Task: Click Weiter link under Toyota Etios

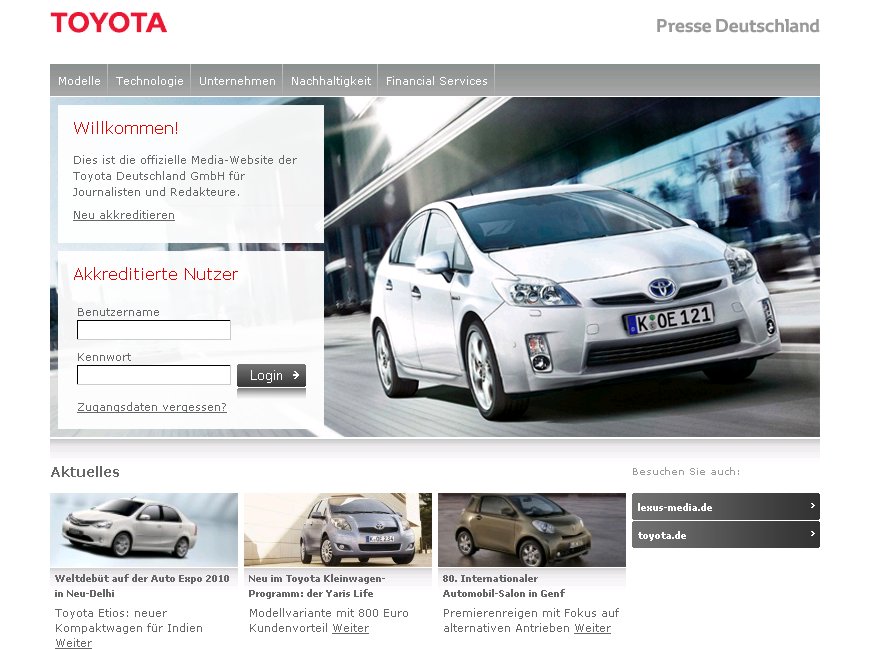Action: pyautogui.click(x=73, y=643)
